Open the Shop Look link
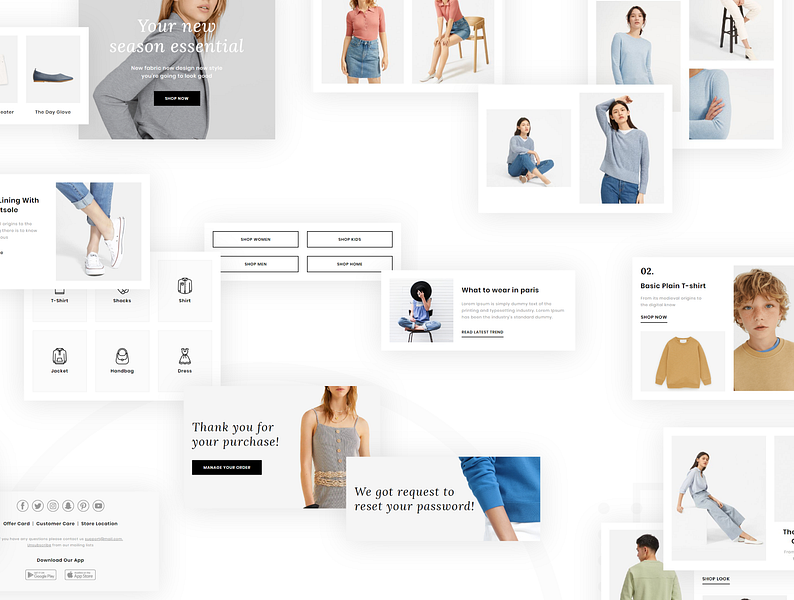Screen dimensions: 794x600 tap(716, 579)
